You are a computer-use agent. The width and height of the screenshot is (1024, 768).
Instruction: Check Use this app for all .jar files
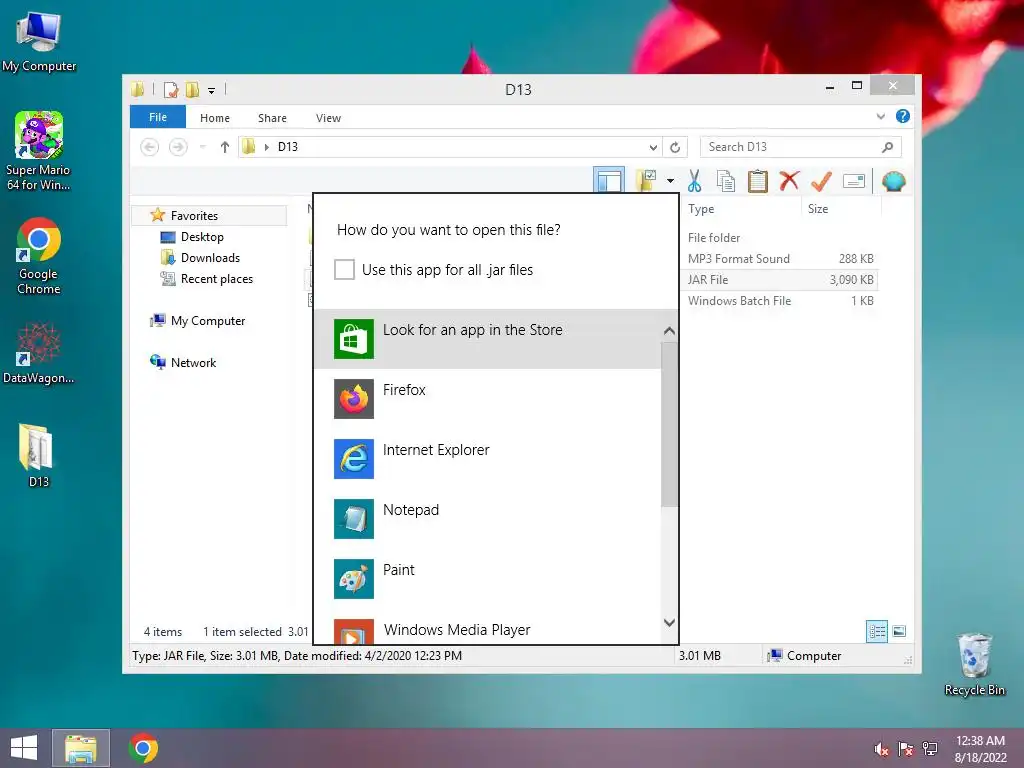coord(344,269)
